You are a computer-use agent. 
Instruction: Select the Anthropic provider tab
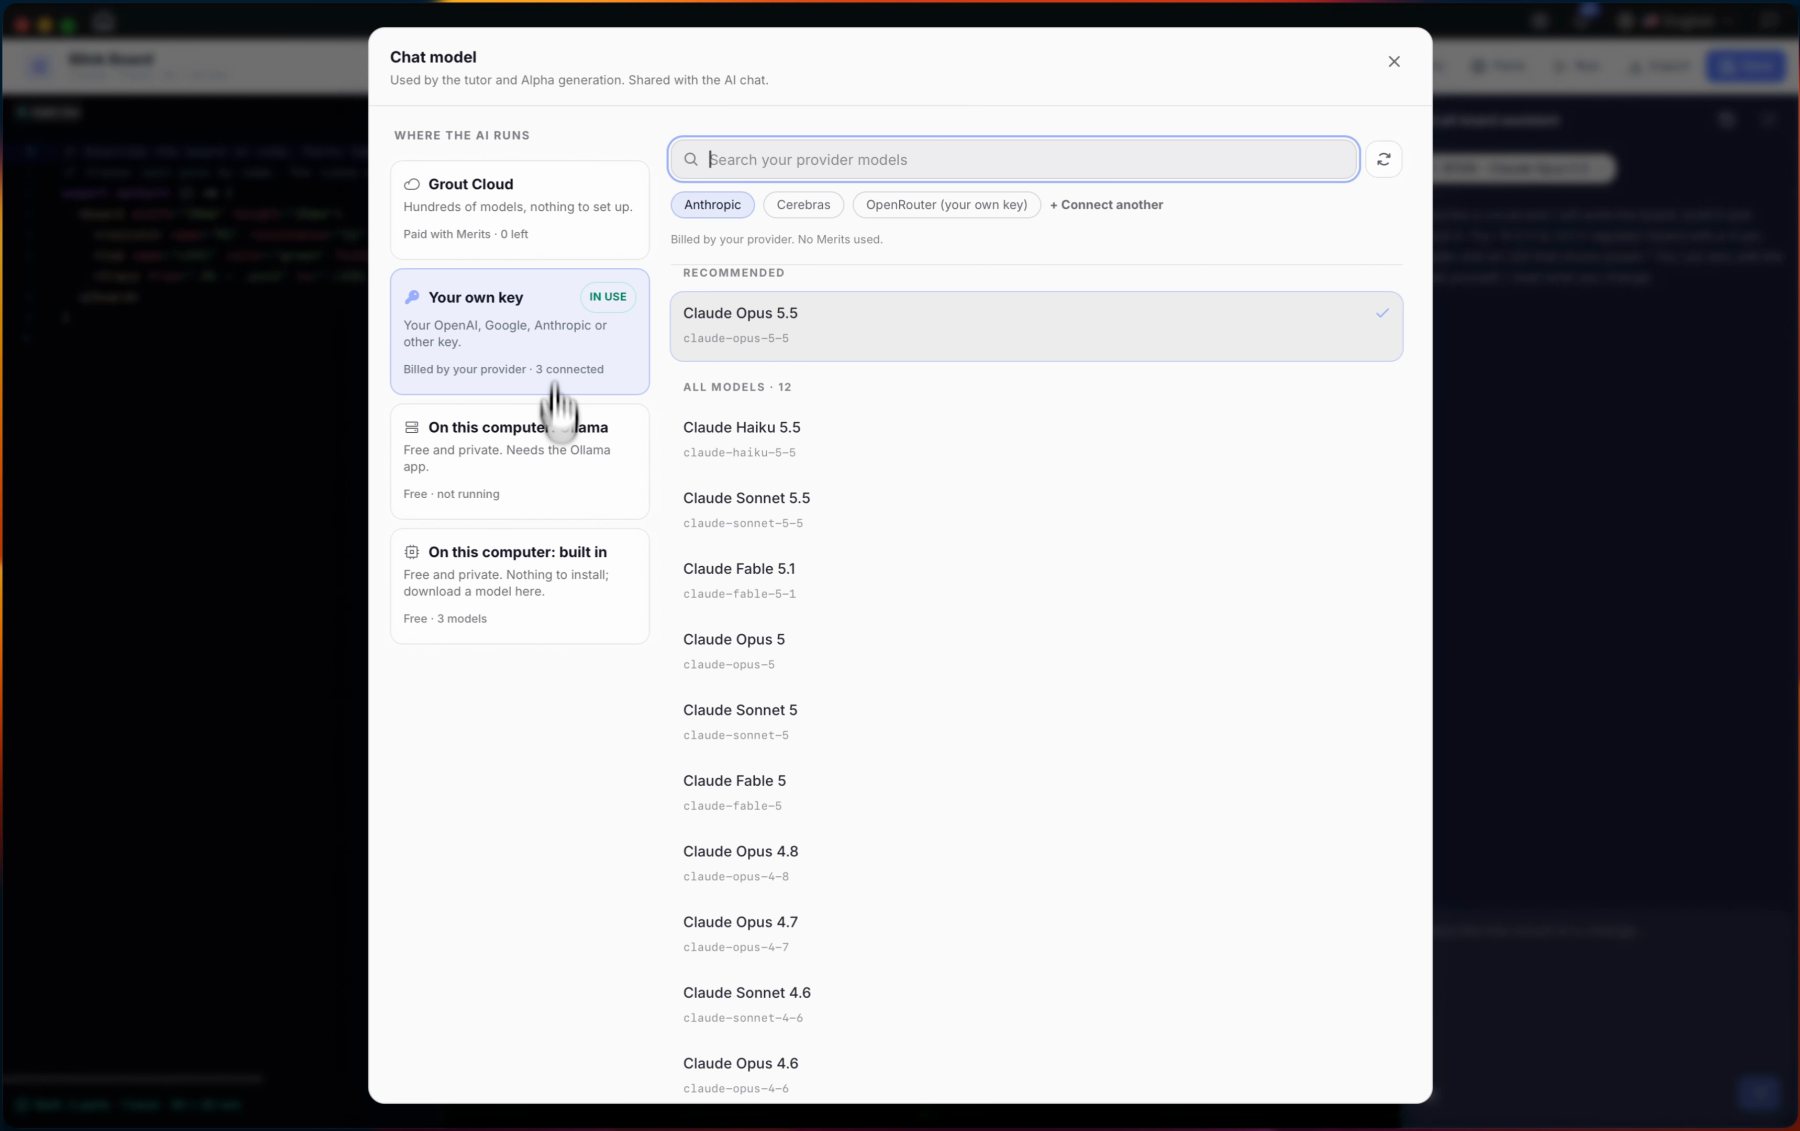713,205
